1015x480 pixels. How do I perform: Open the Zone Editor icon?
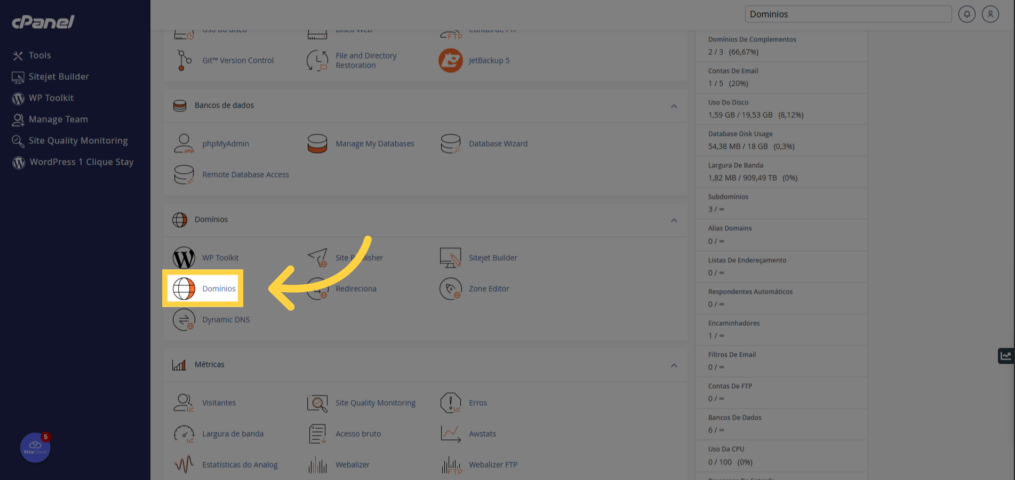(451, 289)
